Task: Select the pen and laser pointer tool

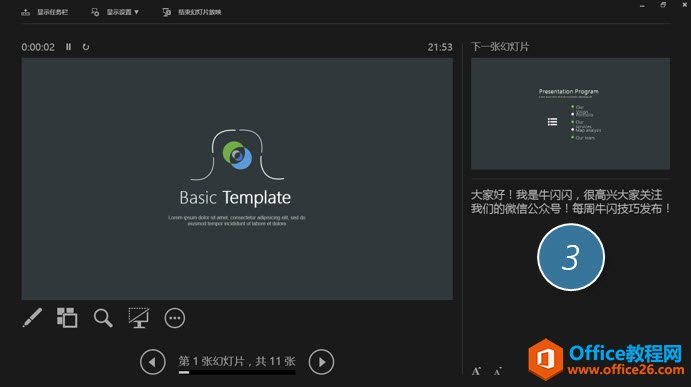Action: coord(32,317)
